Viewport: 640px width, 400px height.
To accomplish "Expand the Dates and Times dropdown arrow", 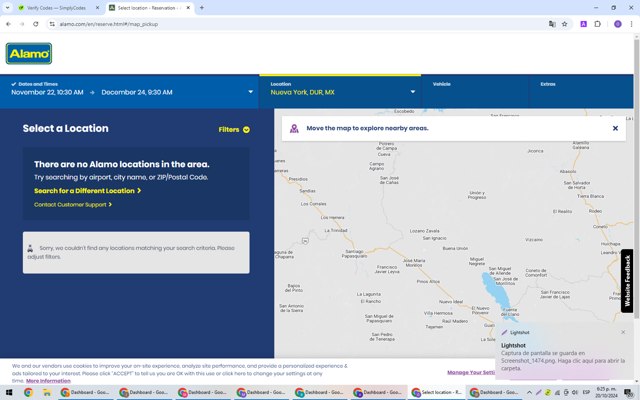I will 251,92.
